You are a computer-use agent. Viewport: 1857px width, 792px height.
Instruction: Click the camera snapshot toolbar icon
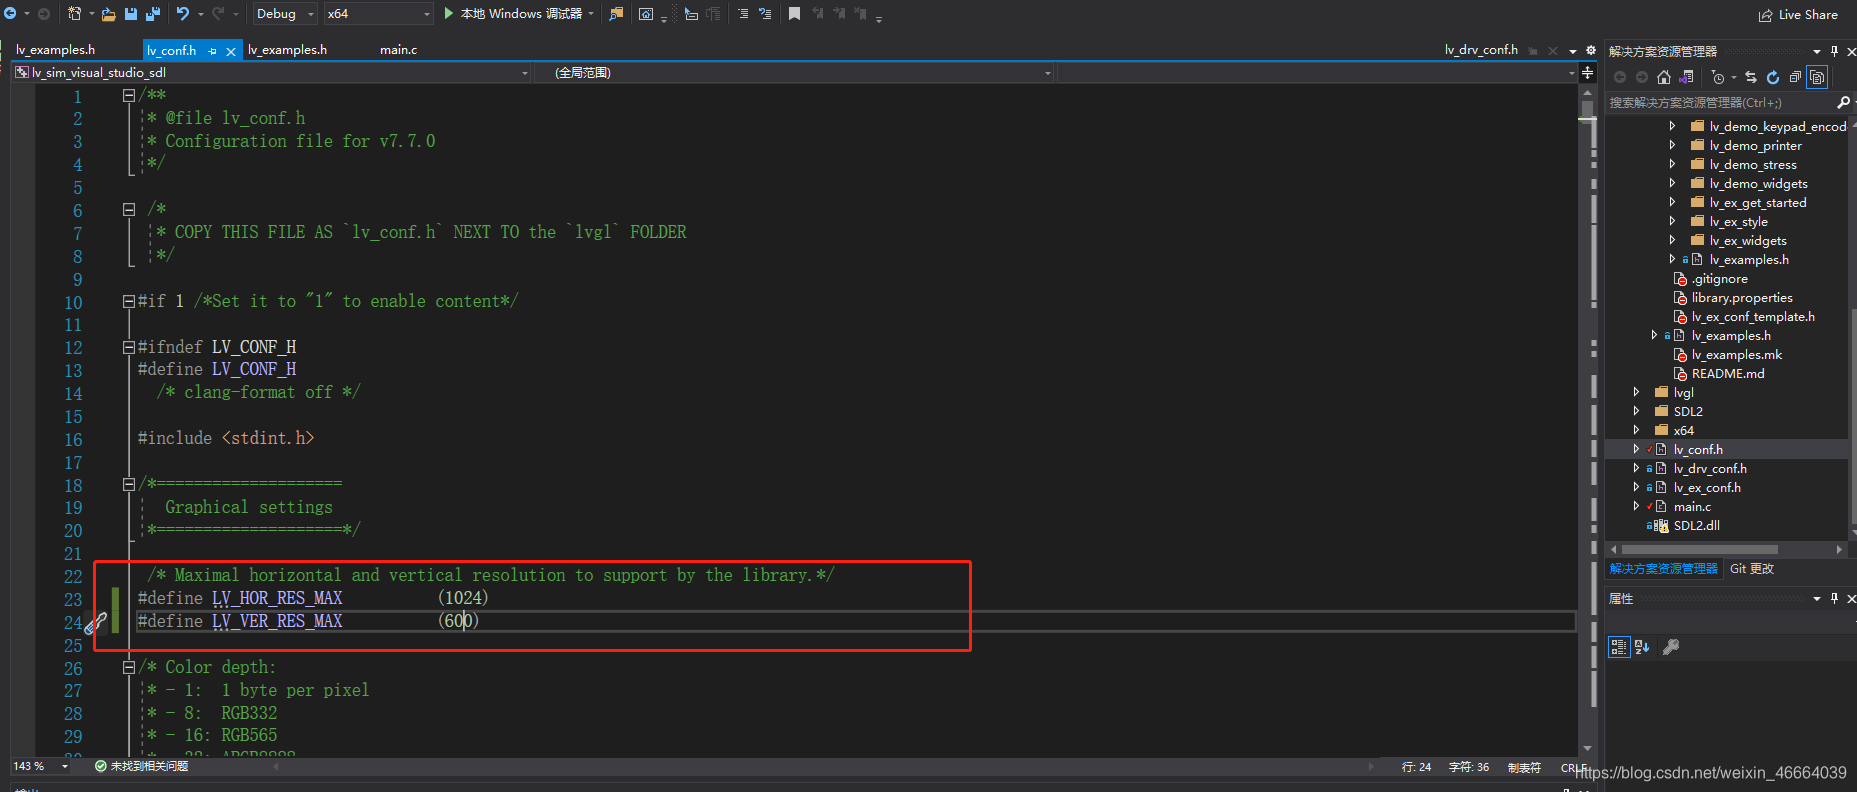[x=646, y=14]
